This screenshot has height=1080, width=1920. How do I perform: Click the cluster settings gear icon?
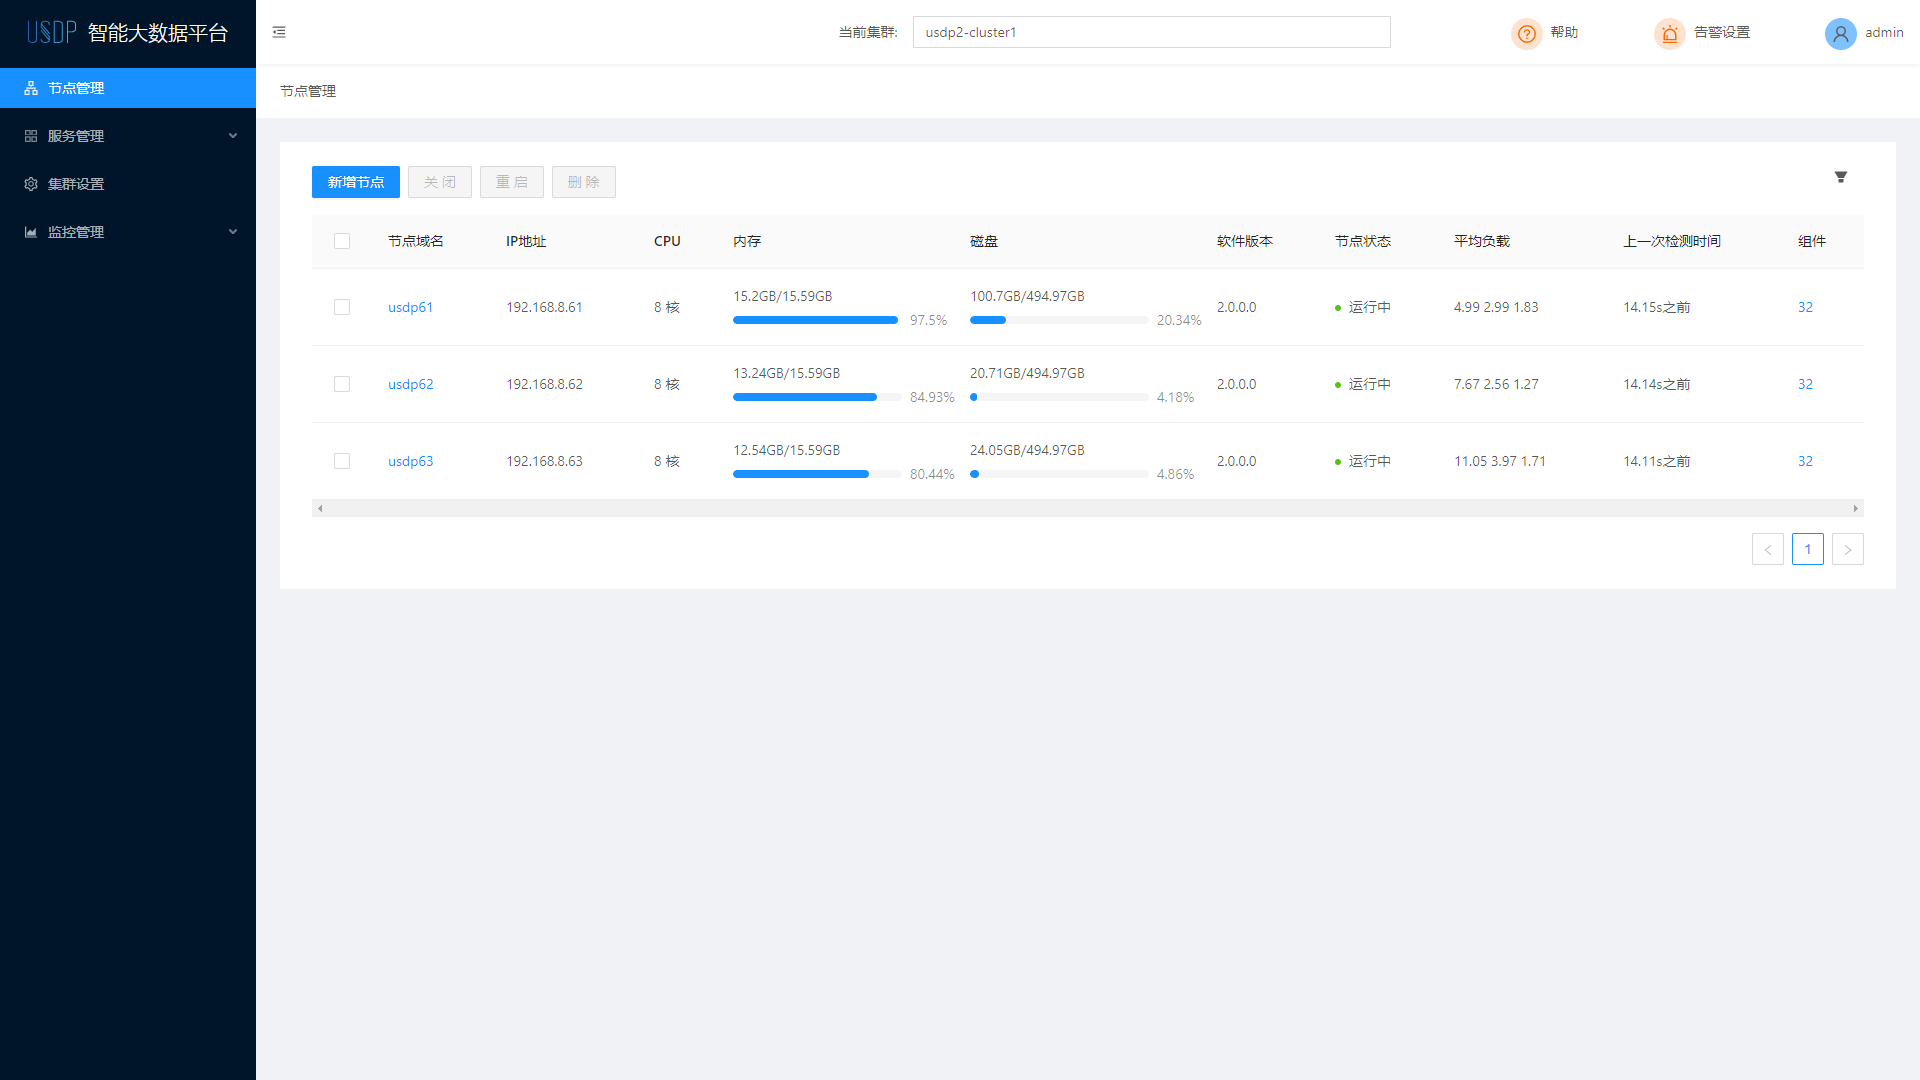(x=31, y=184)
